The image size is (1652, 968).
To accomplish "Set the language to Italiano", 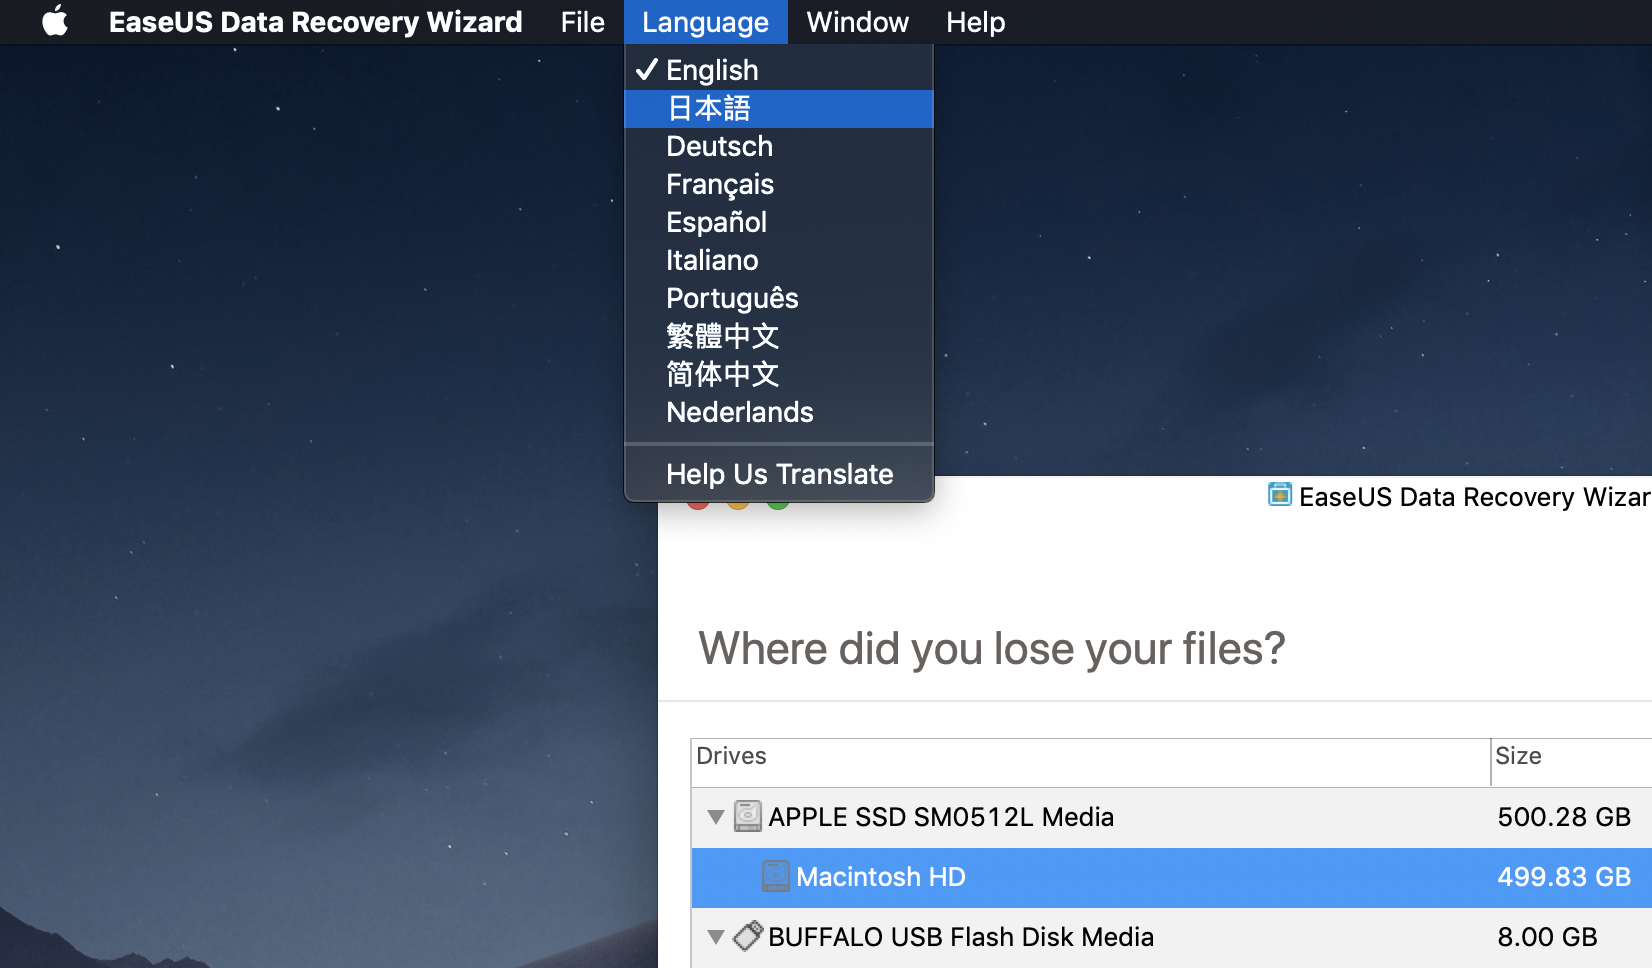I will pos(712,260).
